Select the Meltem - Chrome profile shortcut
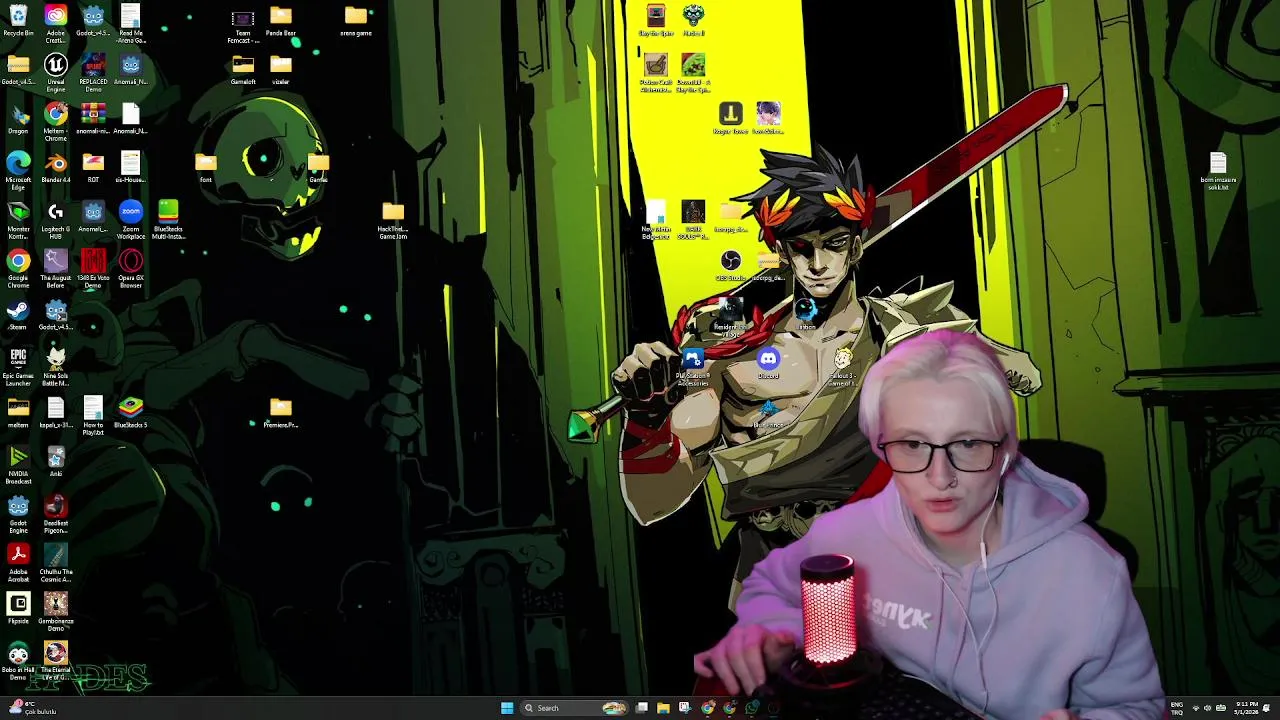 point(56,122)
